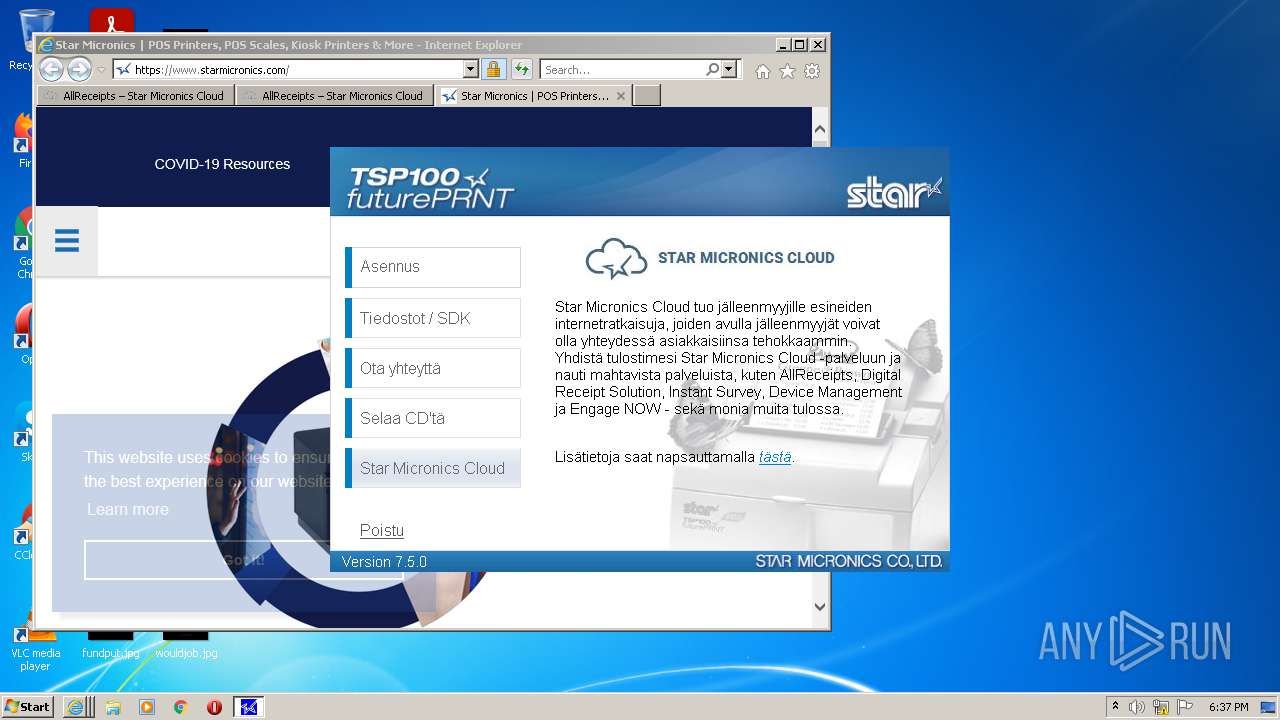The image size is (1280, 720).
Task: Choose Selaa CD'tä option
Action: [x=433, y=418]
